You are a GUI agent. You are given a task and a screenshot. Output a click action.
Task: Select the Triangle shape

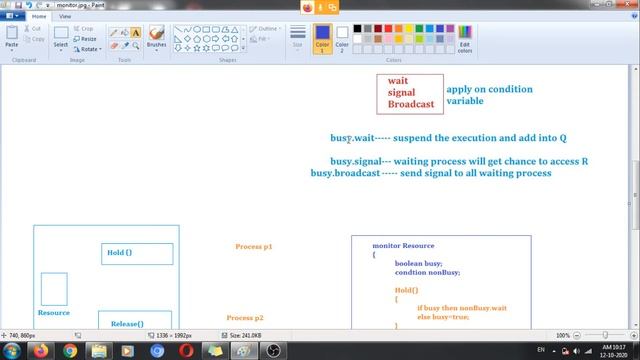(234, 29)
